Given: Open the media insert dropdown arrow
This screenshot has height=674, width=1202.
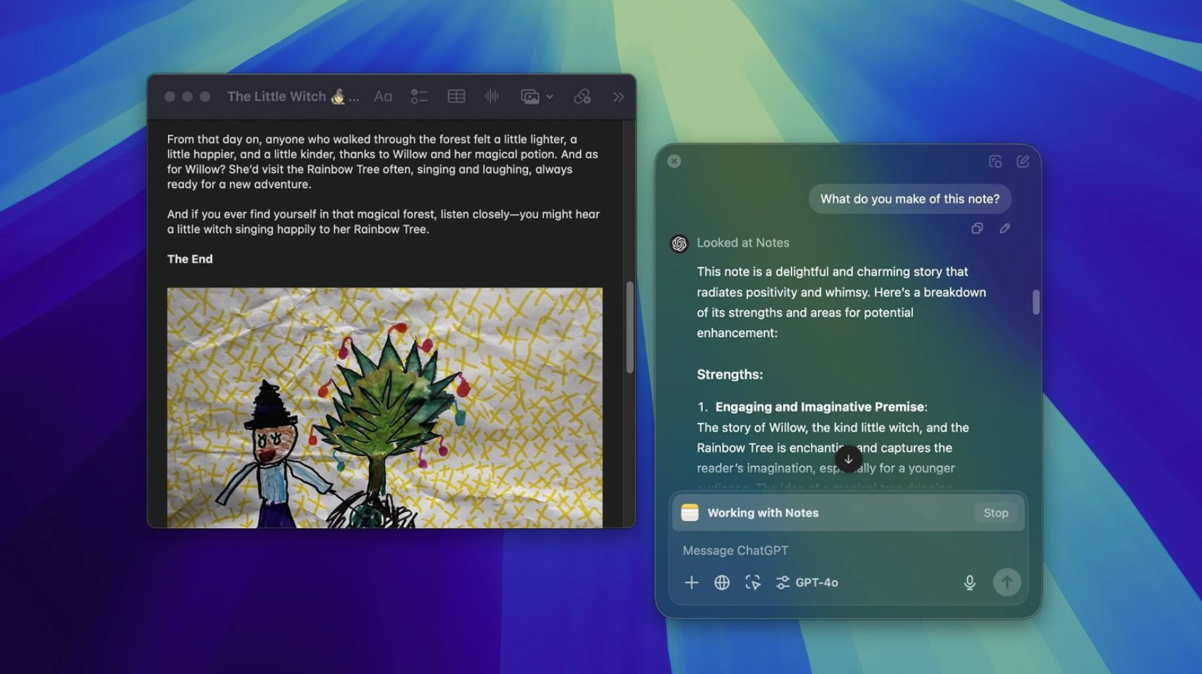Looking at the screenshot, I should pos(550,97).
